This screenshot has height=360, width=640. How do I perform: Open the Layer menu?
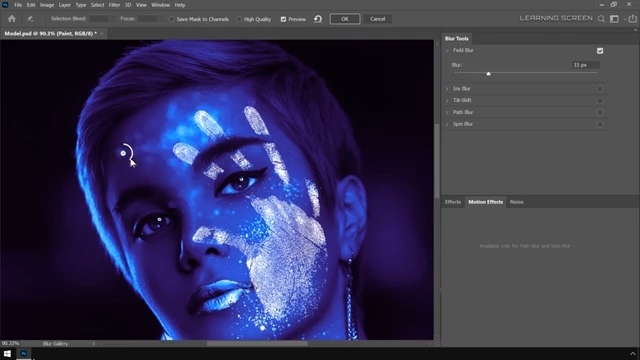[64, 5]
